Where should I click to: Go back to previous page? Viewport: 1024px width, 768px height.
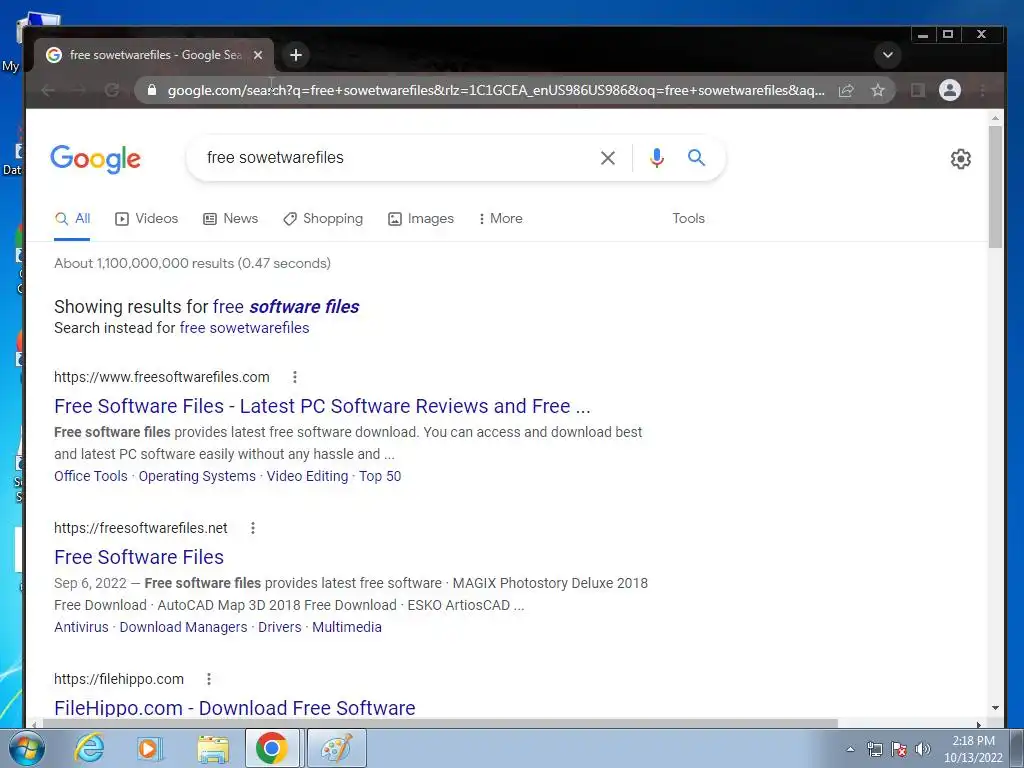coord(48,90)
